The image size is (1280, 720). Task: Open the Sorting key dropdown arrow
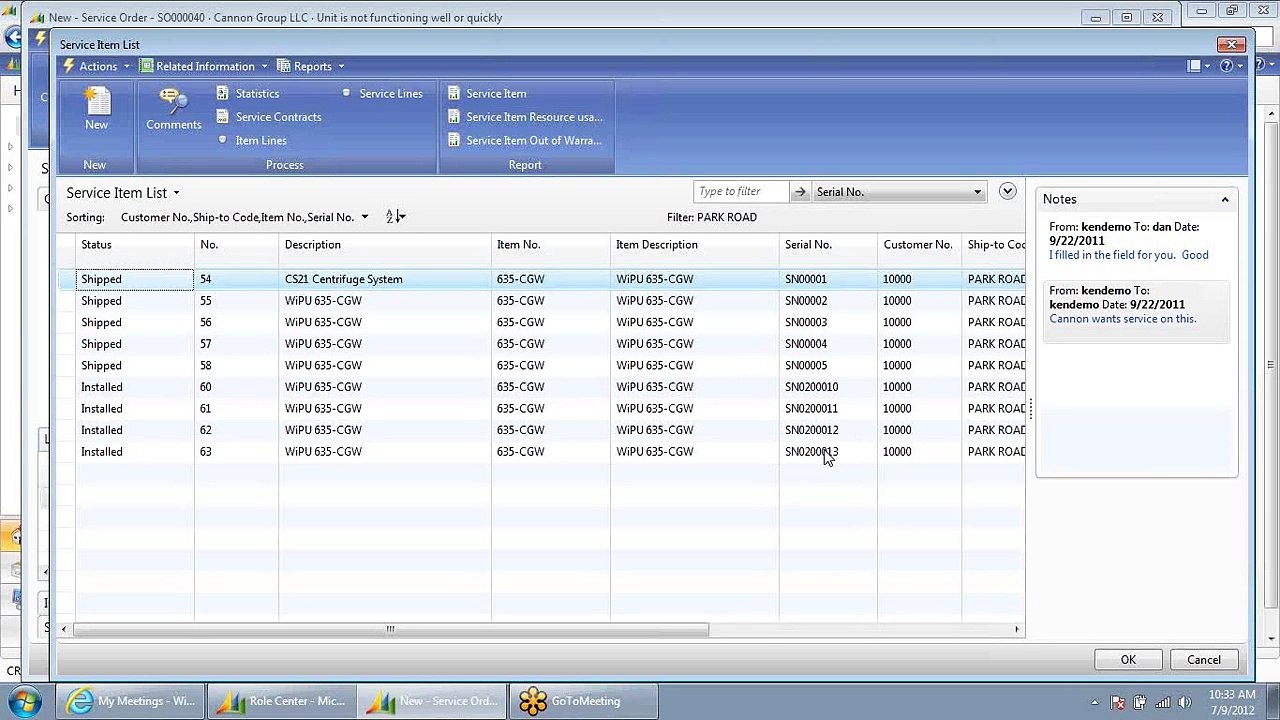click(364, 217)
